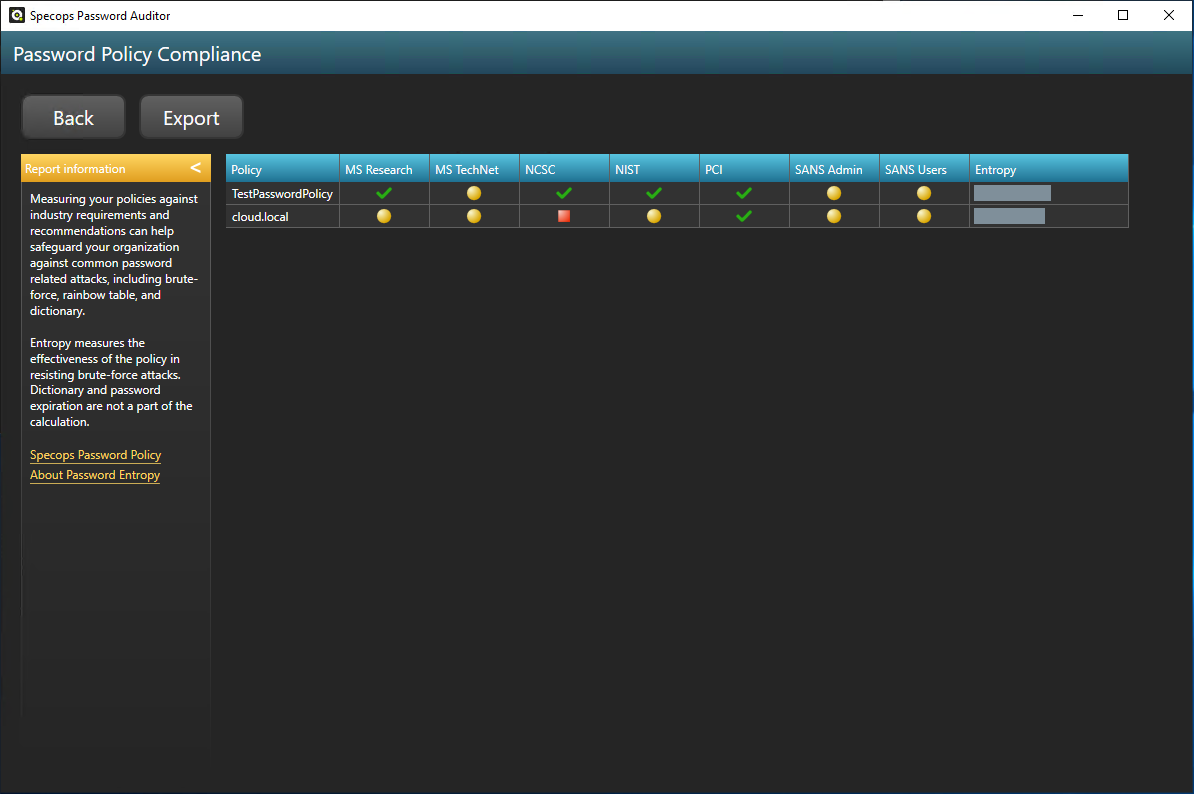Sort by the Policy column header
The width and height of the screenshot is (1194, 794).
283,169
